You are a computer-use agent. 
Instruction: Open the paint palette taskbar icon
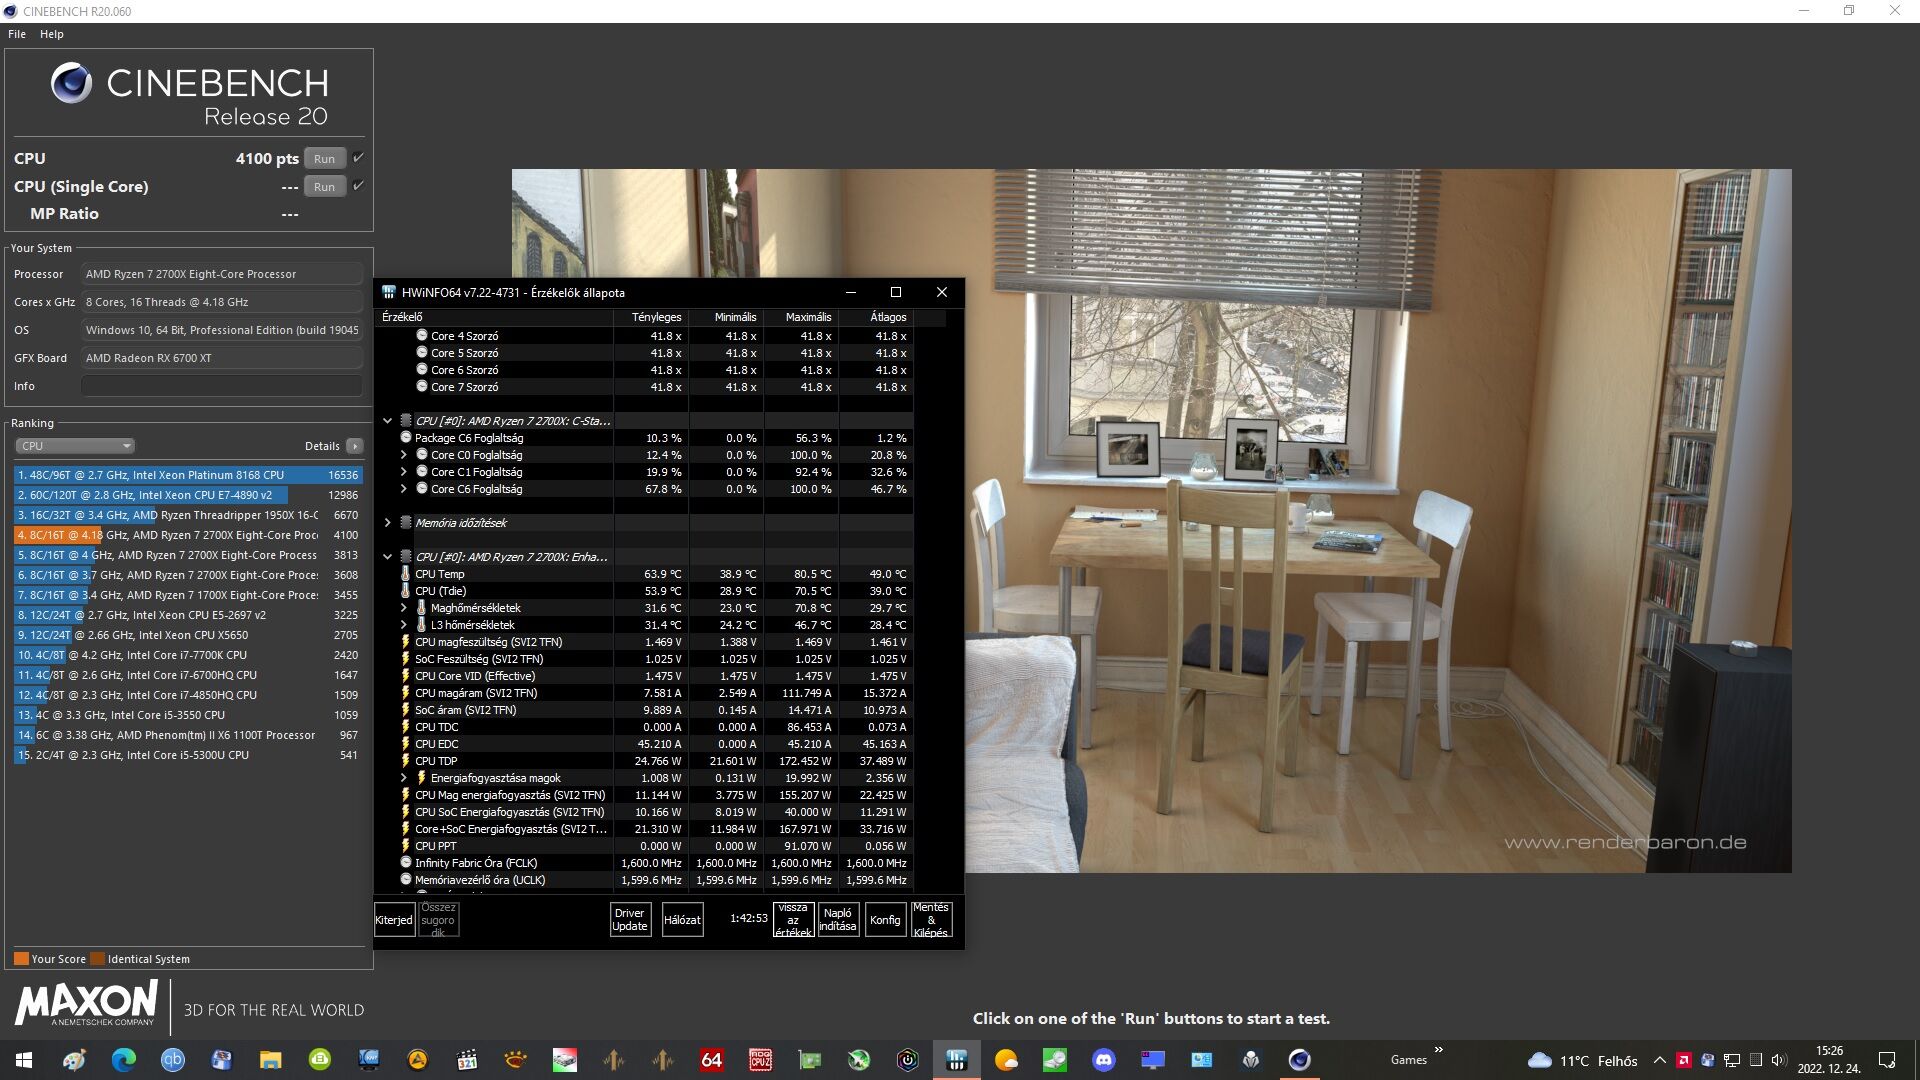pyautogui.click(x=74, y=1060)
